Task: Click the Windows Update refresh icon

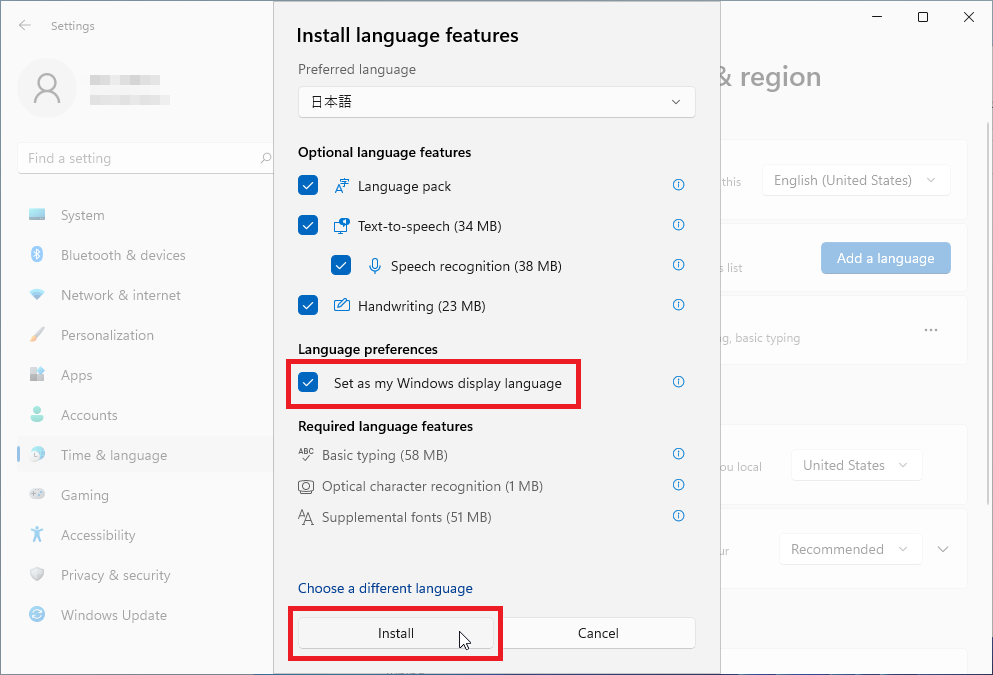Action: pos(37,614)
